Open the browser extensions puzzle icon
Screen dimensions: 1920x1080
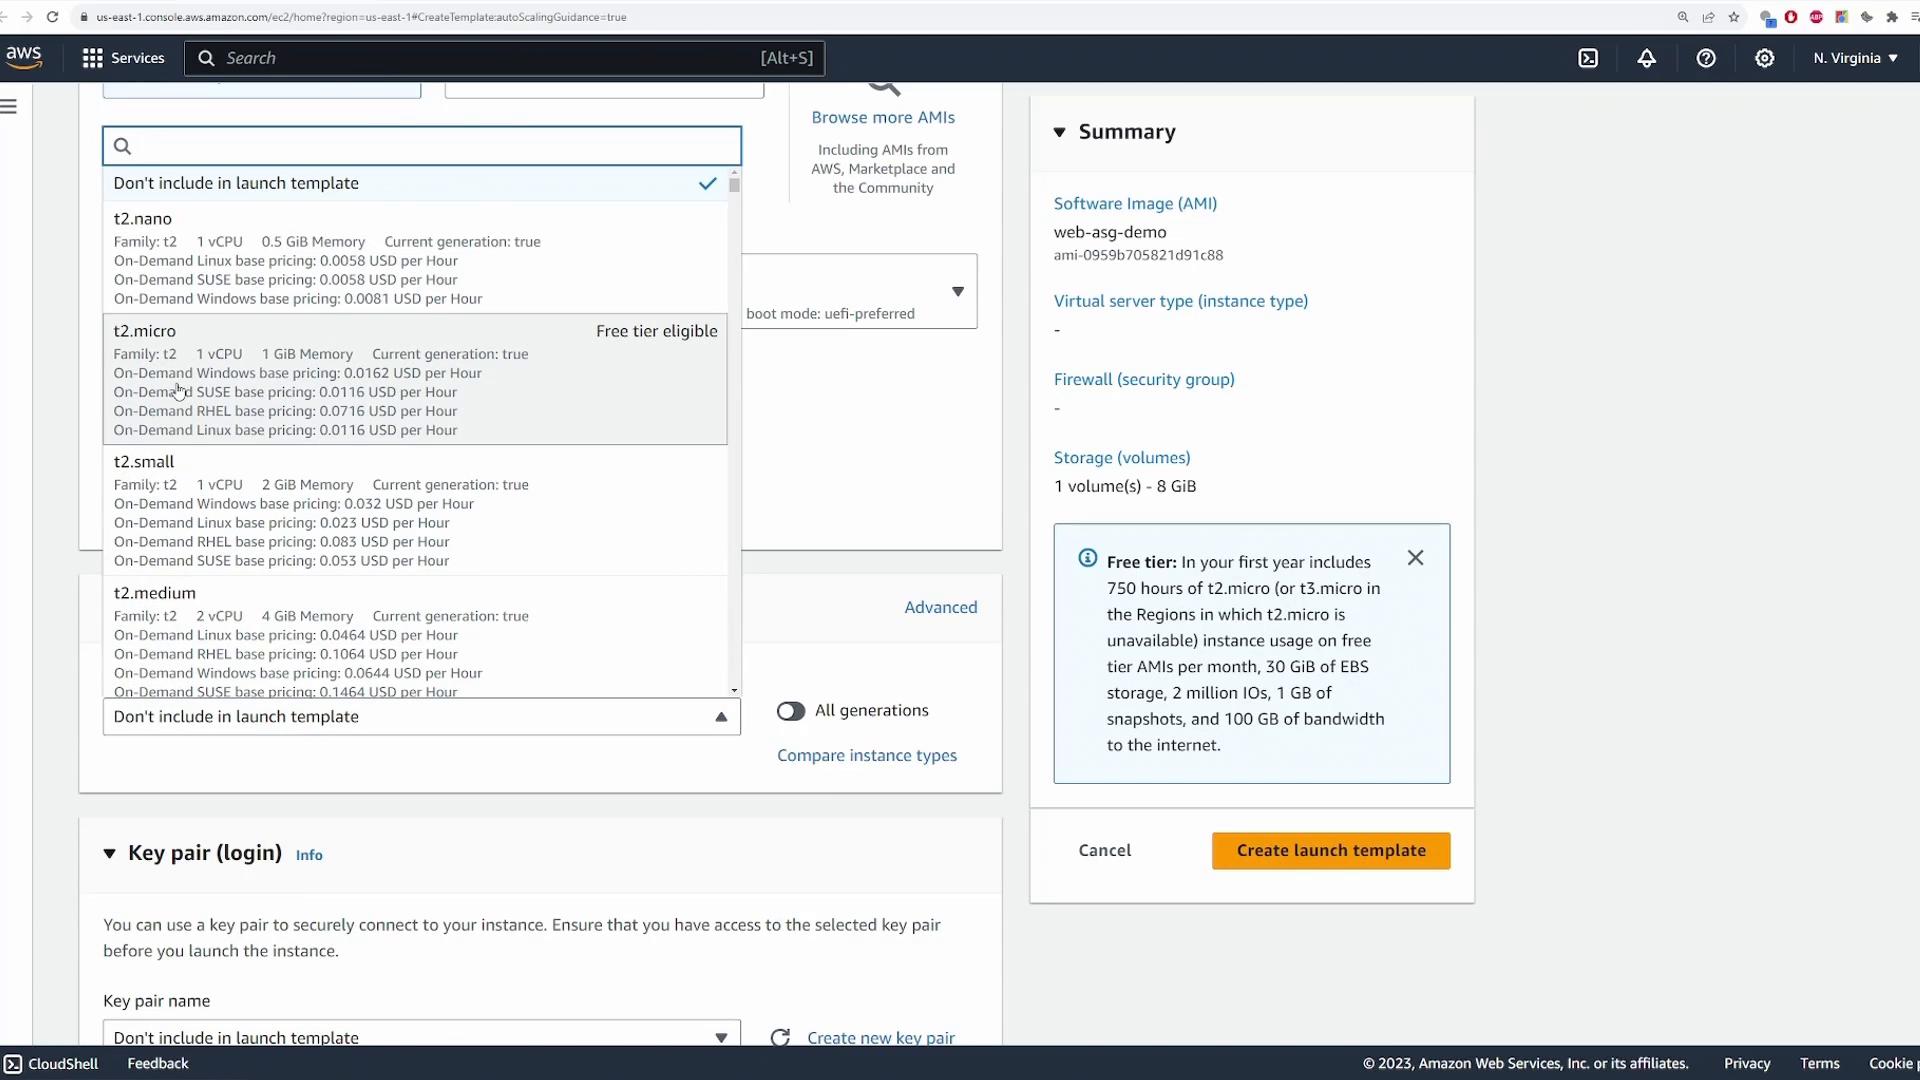1892,17
